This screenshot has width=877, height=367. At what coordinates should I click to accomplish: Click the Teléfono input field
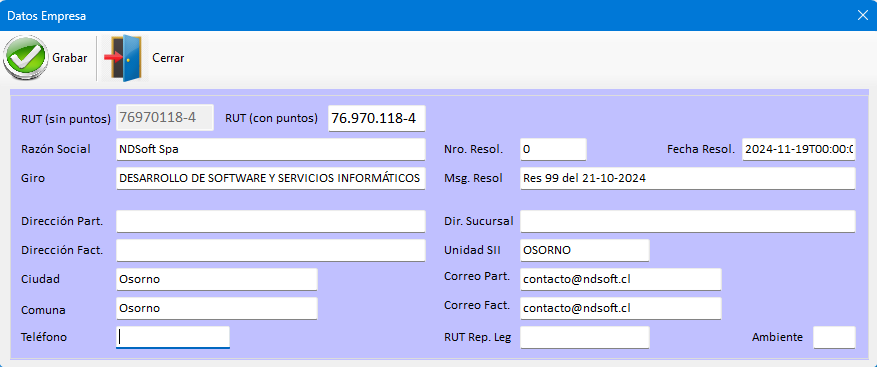click(x=173, y=337)
